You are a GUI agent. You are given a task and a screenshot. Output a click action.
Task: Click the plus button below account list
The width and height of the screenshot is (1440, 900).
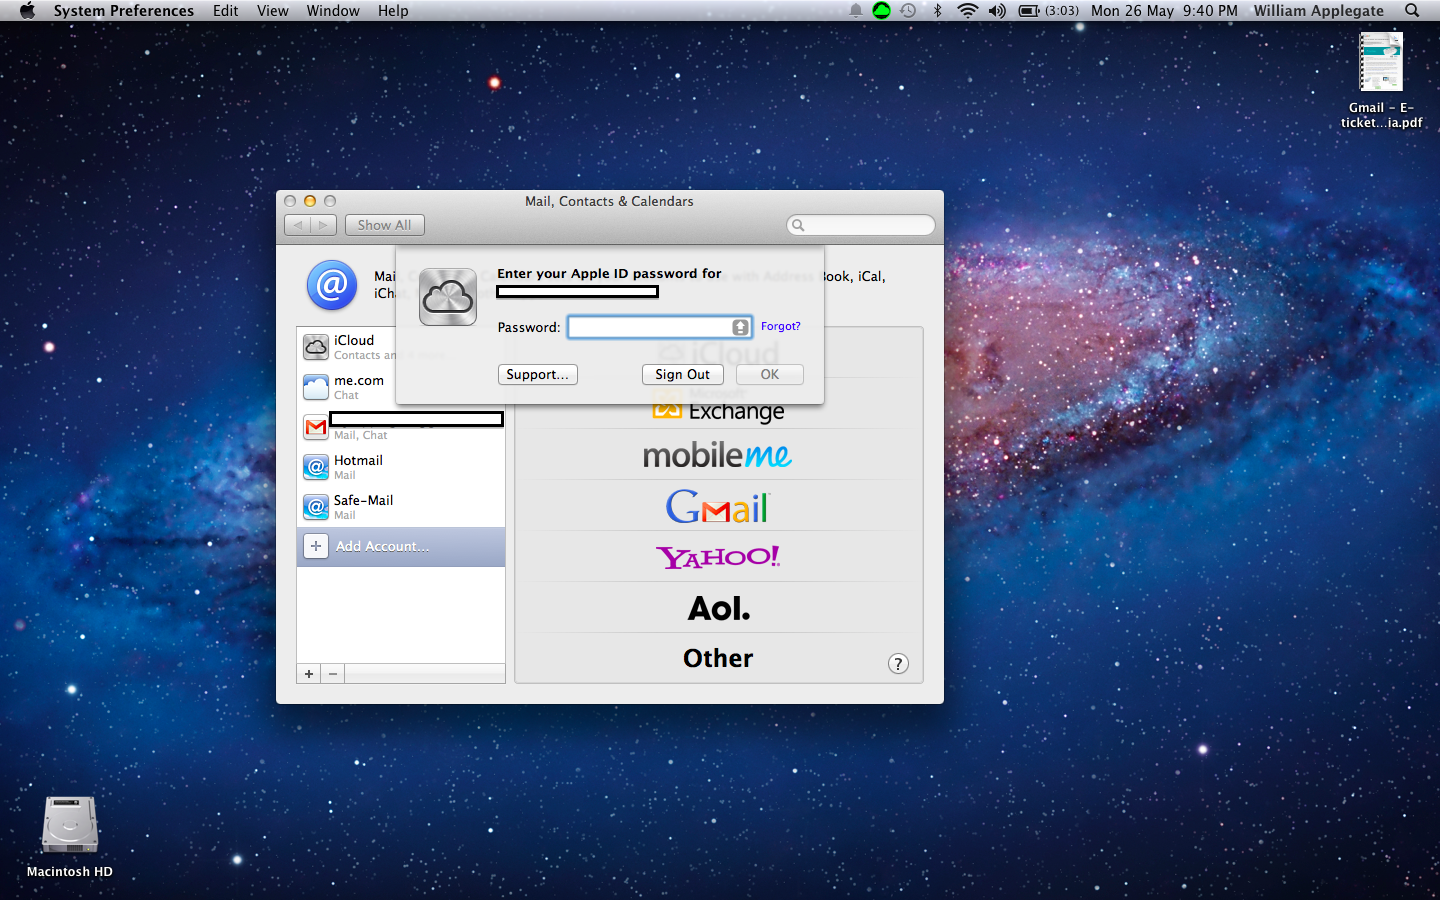click(x=309, y=674)
